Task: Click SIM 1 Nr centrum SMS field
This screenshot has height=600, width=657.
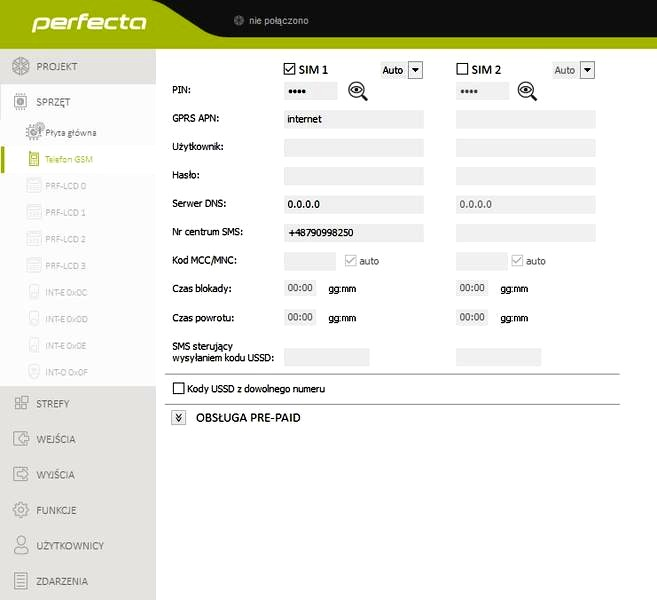Action: (x=354, y=233)
